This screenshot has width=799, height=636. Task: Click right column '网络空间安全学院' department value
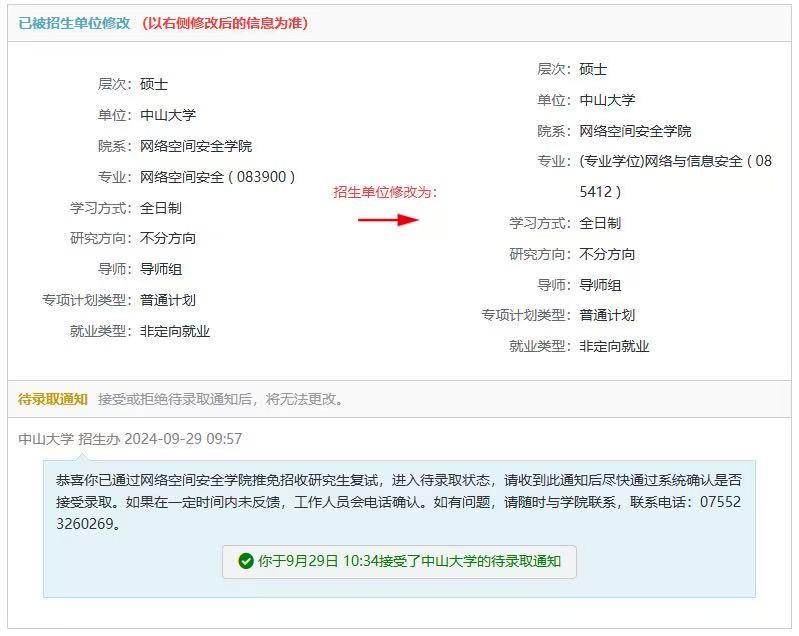tap(635, 131)
